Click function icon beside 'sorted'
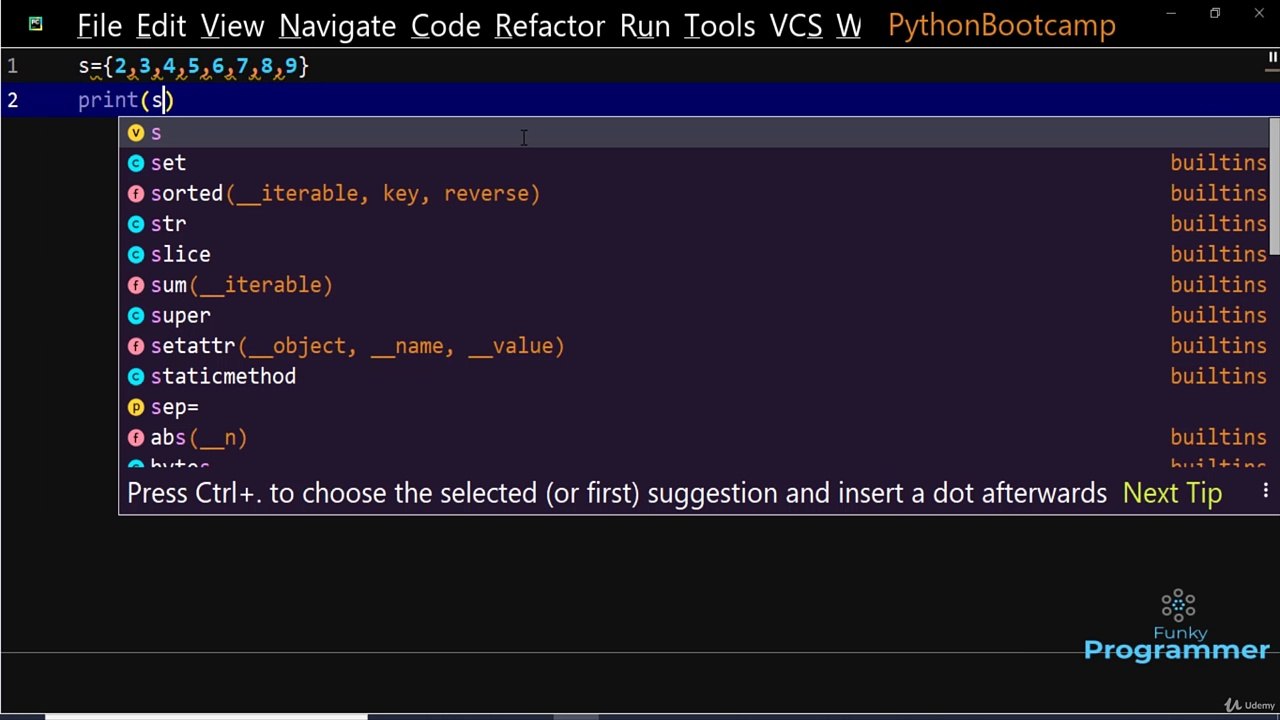This screenshot has width=1280, height=720. click(136, 194)
